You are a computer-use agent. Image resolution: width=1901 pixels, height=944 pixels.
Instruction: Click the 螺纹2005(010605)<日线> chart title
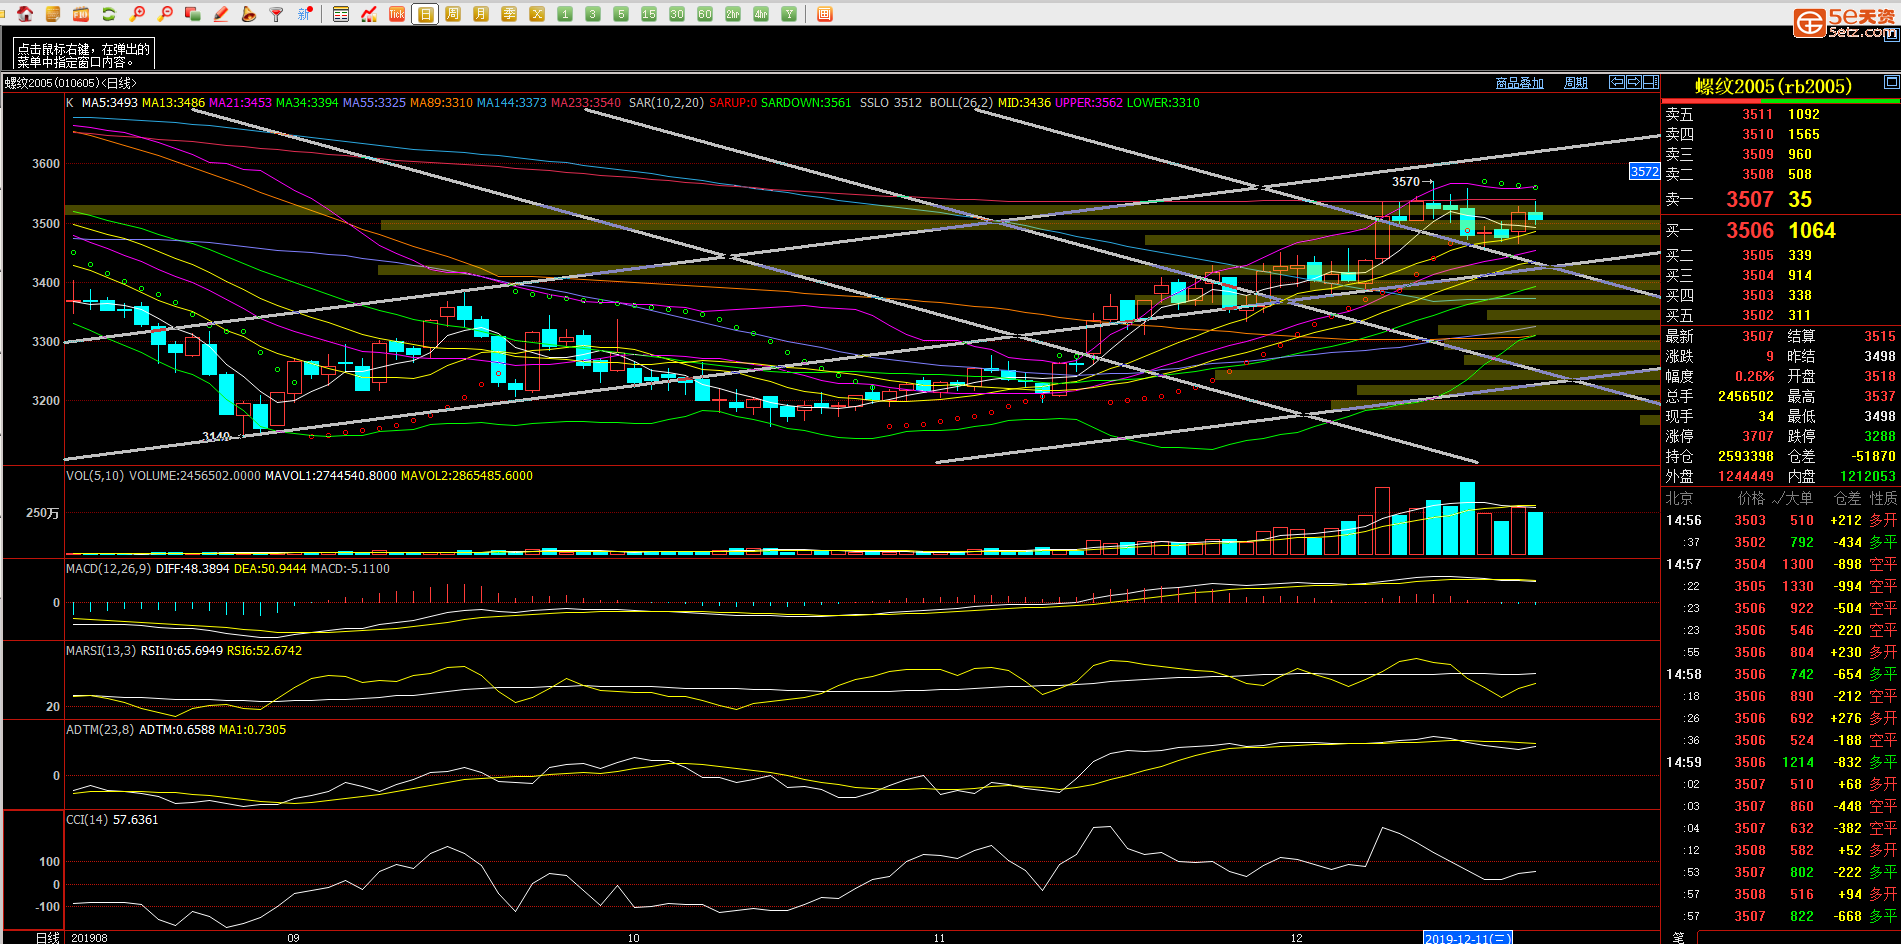tap(70, 83)
